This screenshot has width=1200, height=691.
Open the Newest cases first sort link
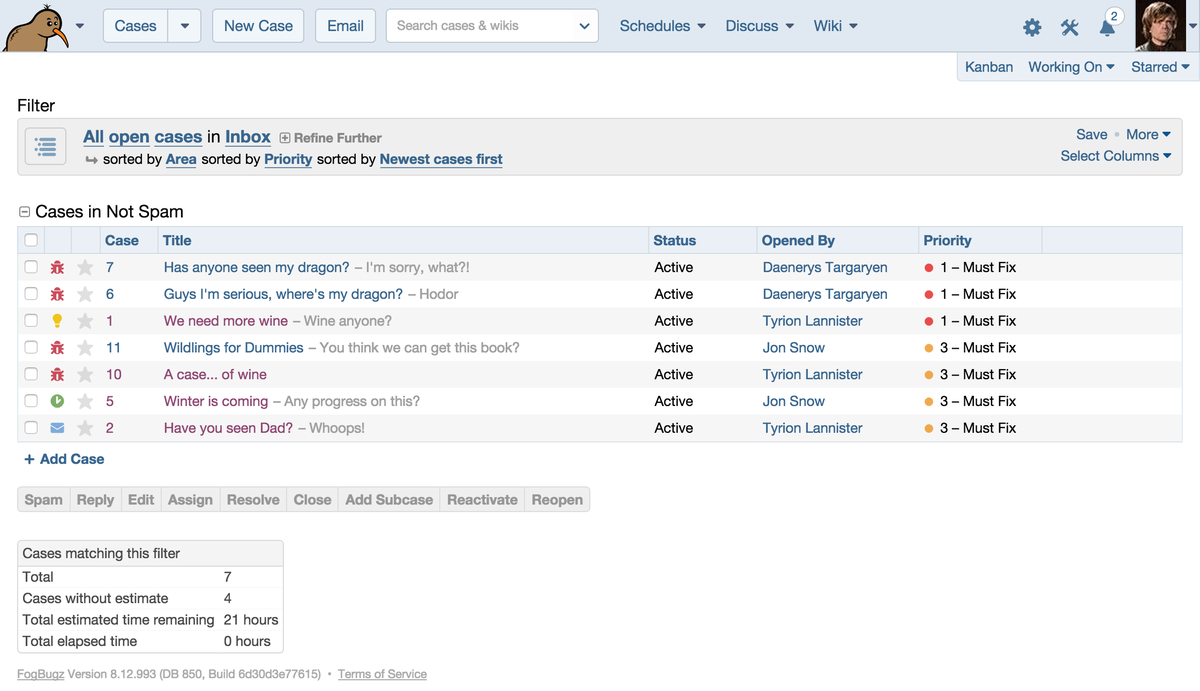[x=441, y=159]
